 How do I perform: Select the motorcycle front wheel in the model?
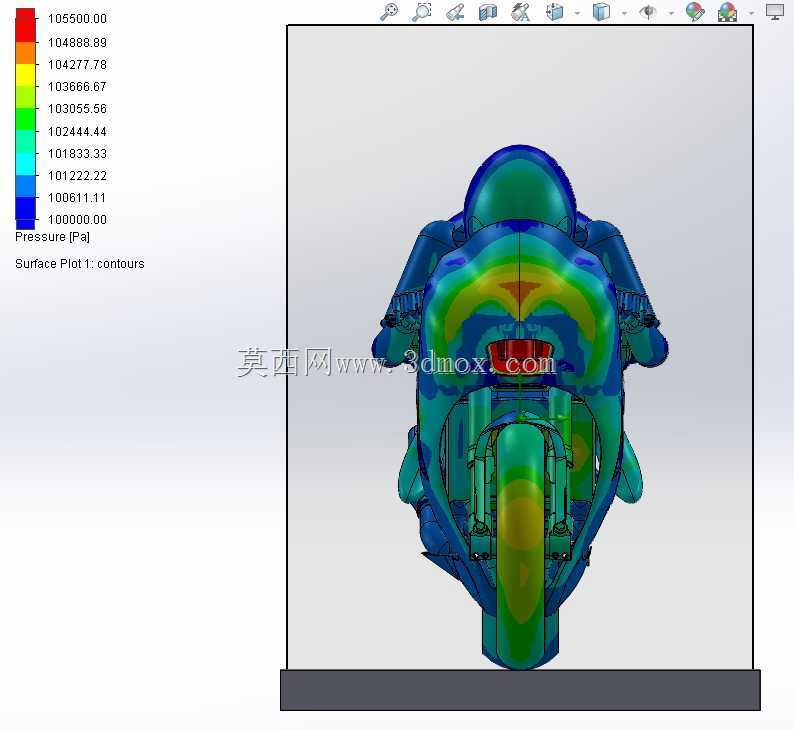520,547
